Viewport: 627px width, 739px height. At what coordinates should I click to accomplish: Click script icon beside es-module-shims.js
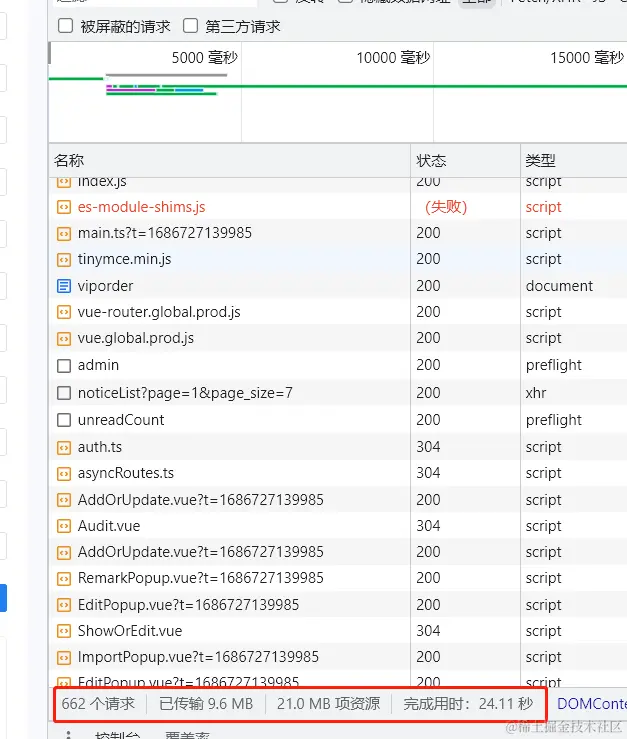(x=64, y=207)
